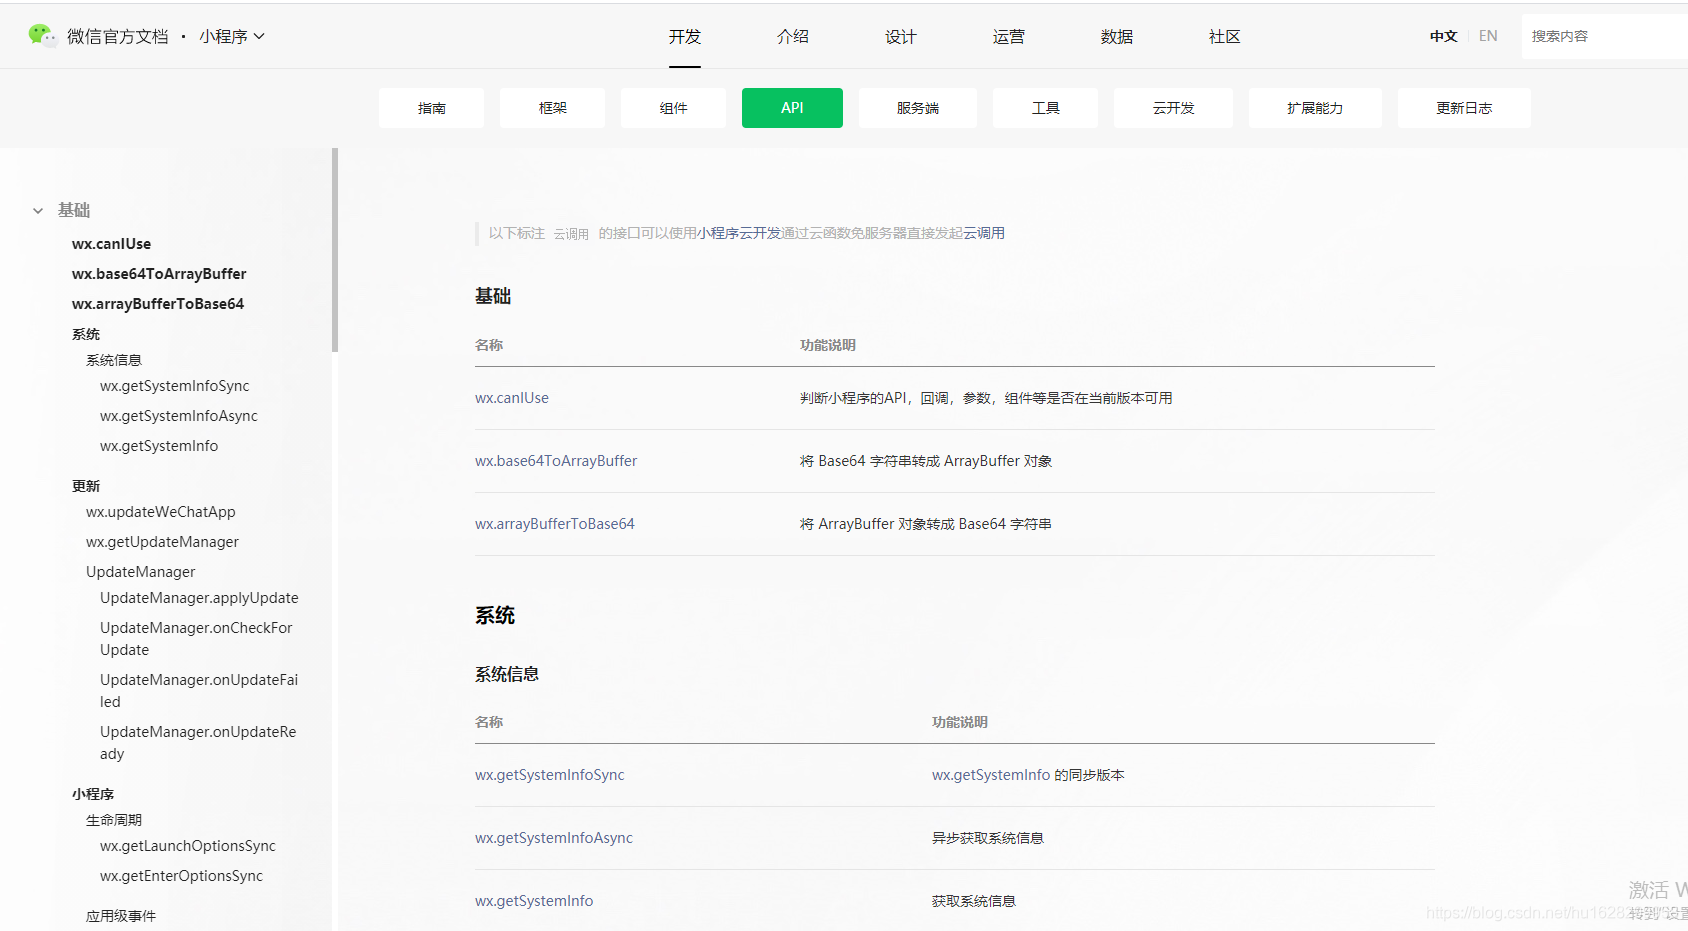Open the 组件 sub-navigation button
The height and width of the screenshot is (931, 1688).
pyautogui.click(x=674, y=108)
